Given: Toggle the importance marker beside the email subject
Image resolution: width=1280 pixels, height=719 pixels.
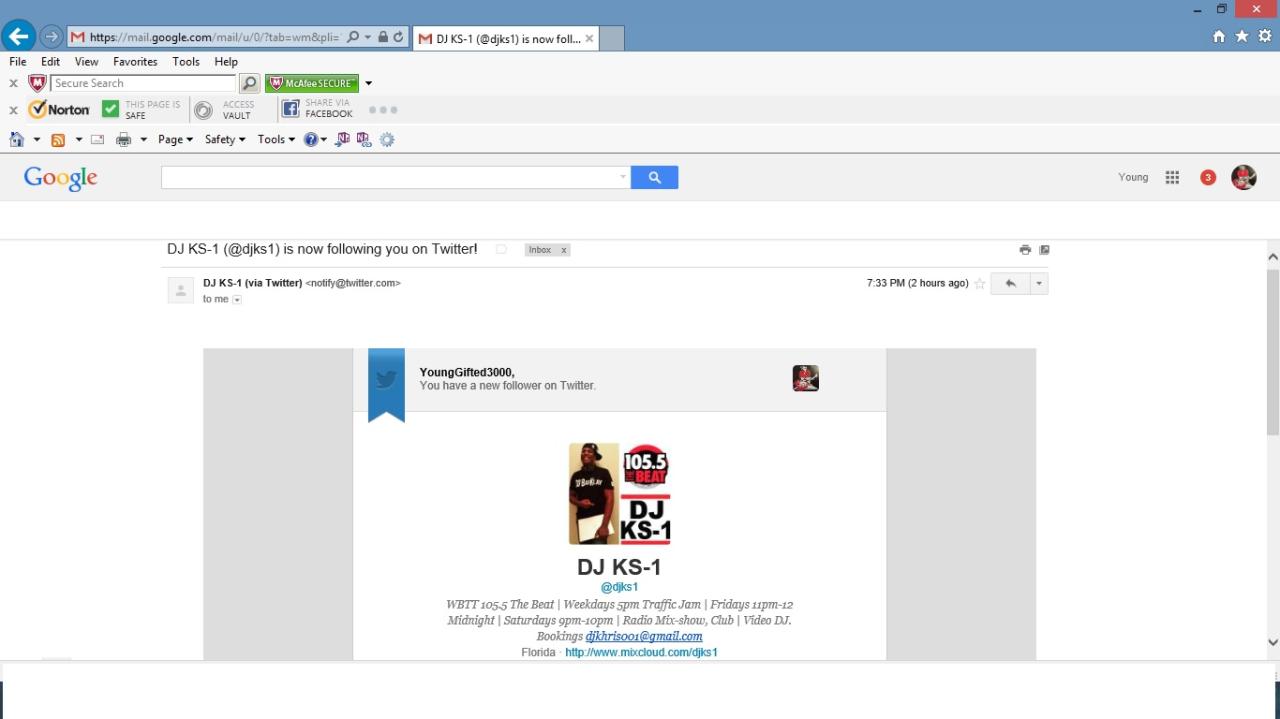Looking at the screenshot, I should click(502, 250).
